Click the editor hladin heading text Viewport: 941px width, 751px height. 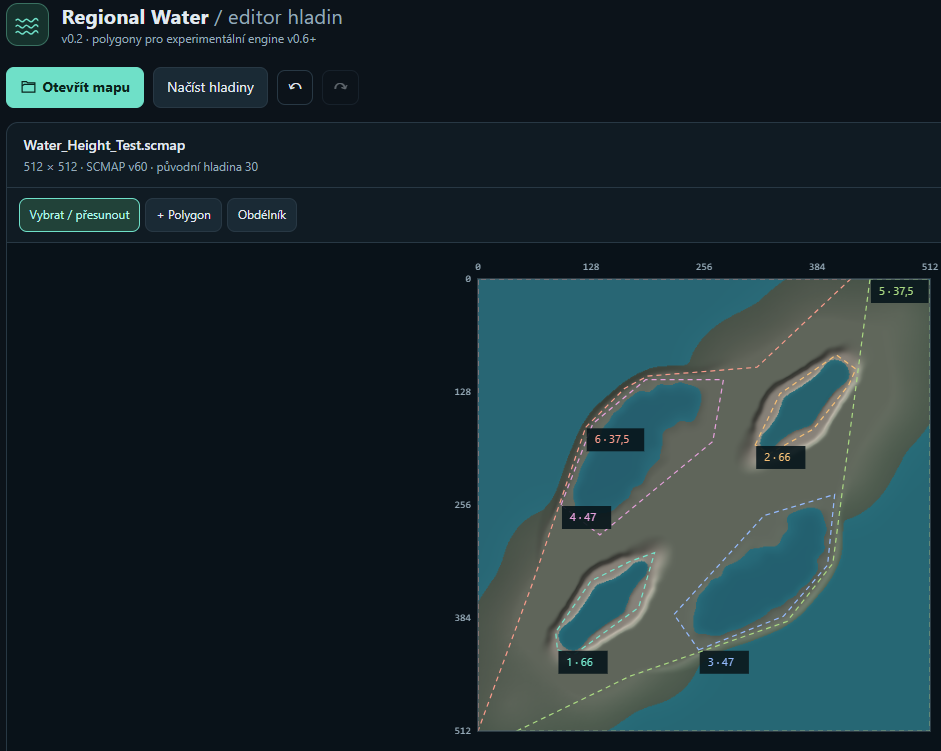[285, 17]
